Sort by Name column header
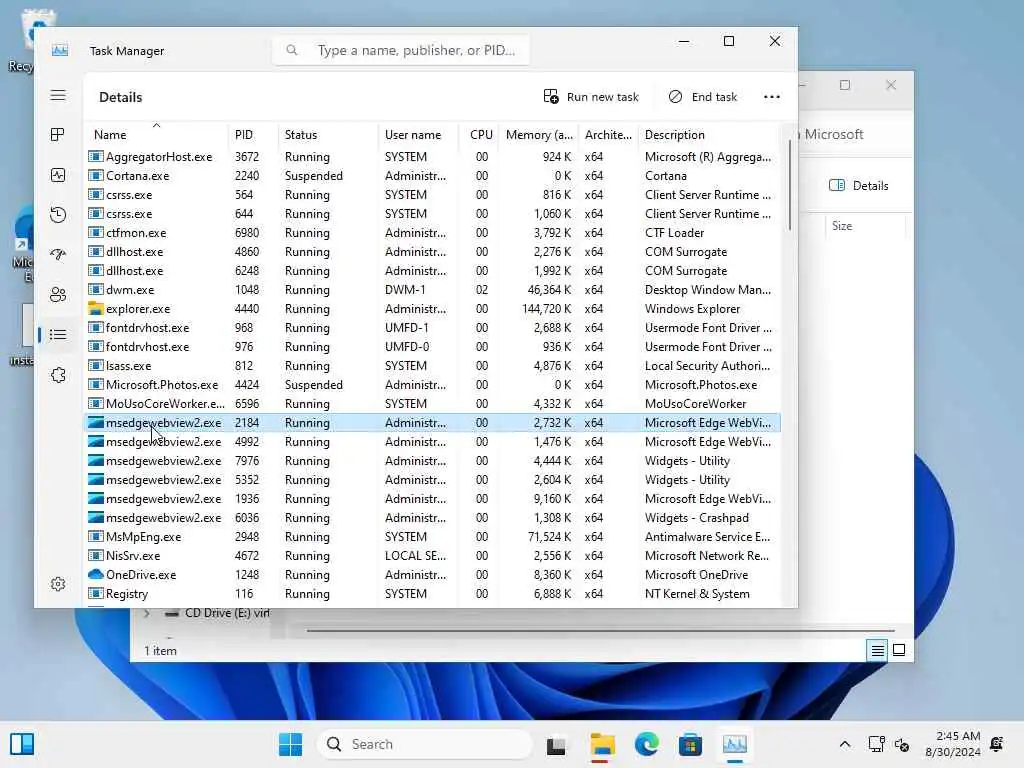Screen dimensions: 1024x768 155,135
